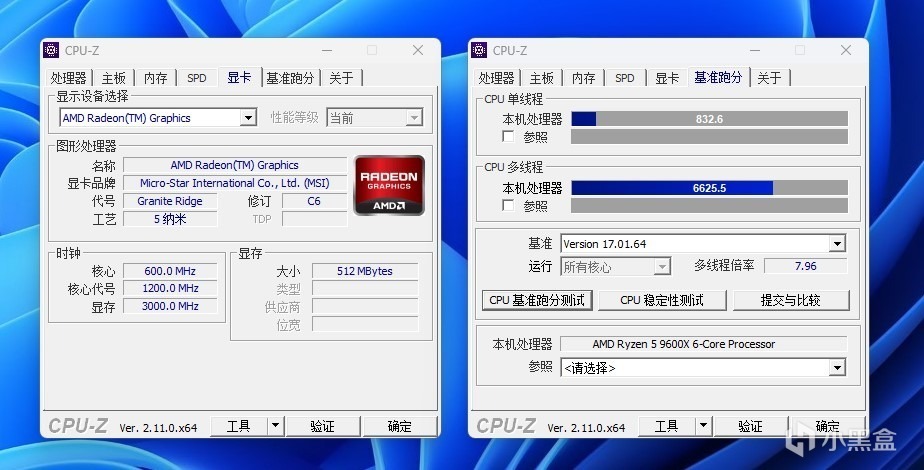Open 主板 tab in left window
924x470 pixels.
click(114, 78)
